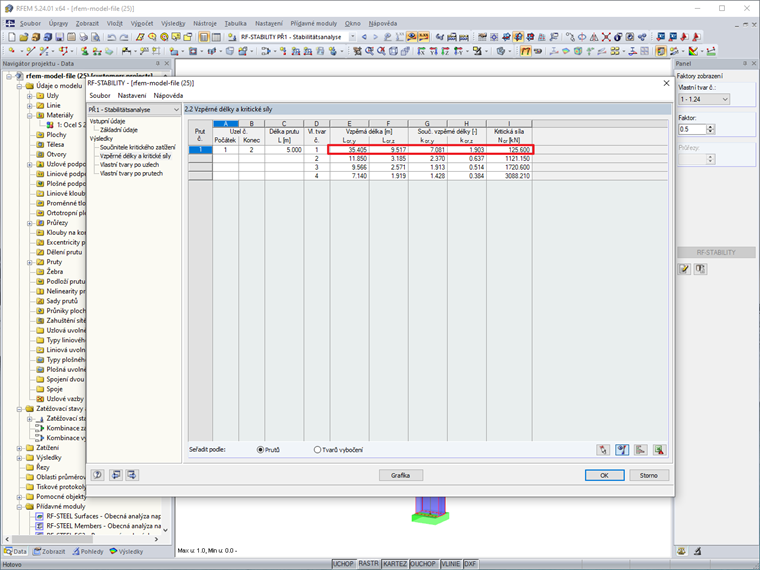The image size is (760, 570).
Task: Increase the Faktor spinner value
Action: (711, 127)
